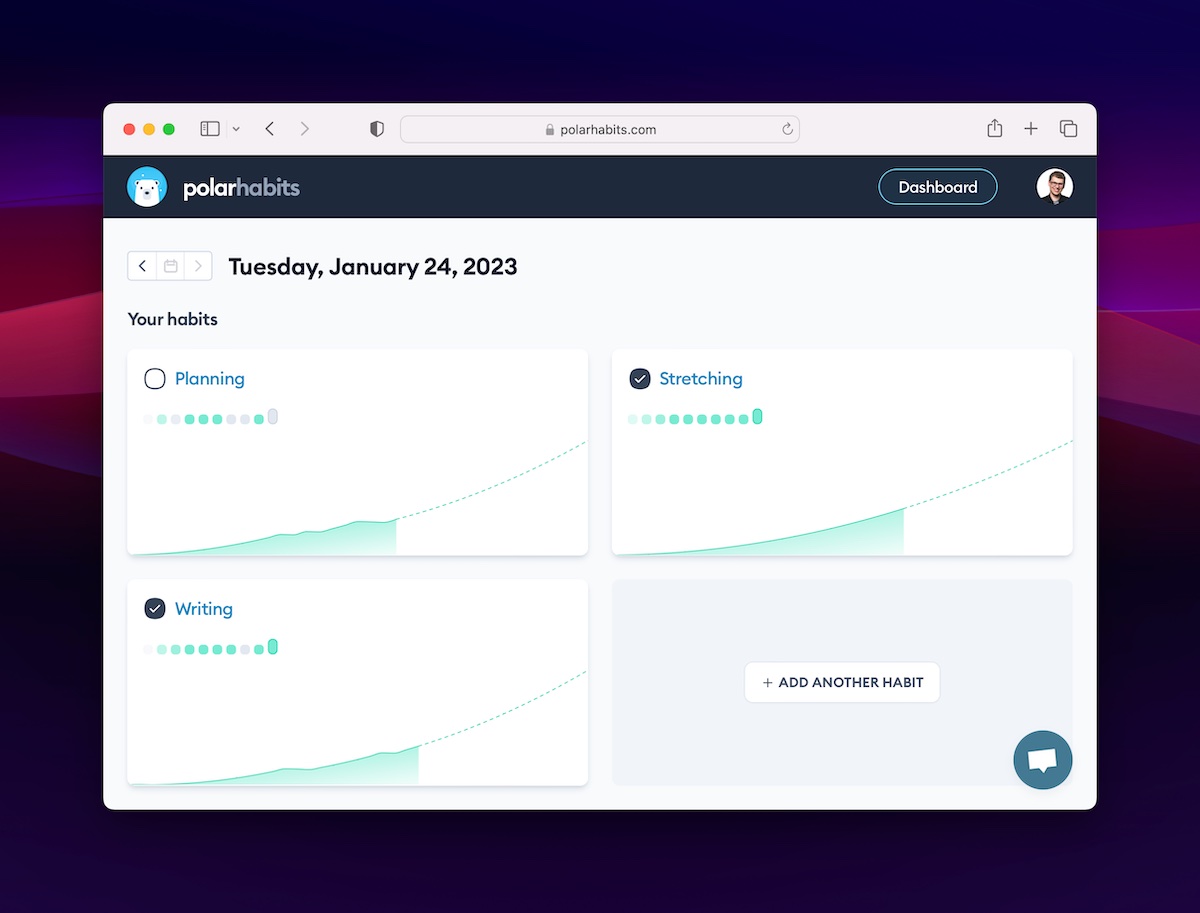The image size is (1200, 913).
Task: Show the tab overview
Action: pos(1068,129)
